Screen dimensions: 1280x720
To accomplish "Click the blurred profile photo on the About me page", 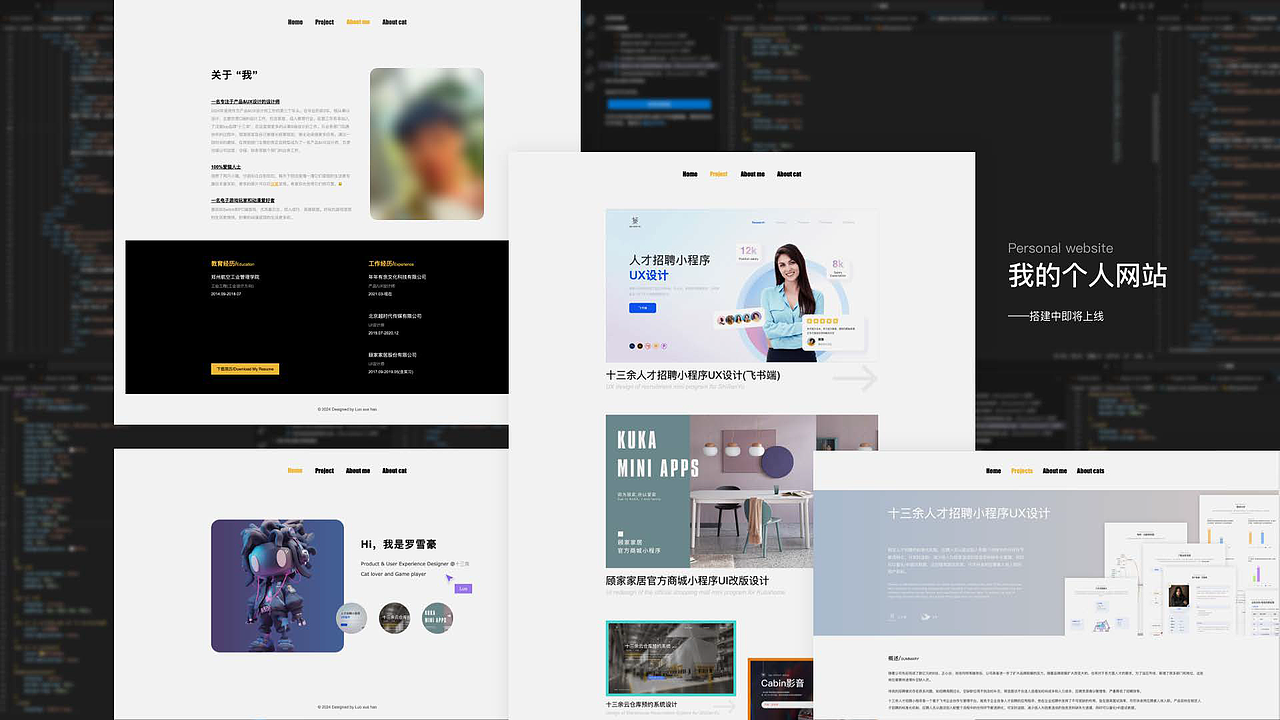I will 427,144.
